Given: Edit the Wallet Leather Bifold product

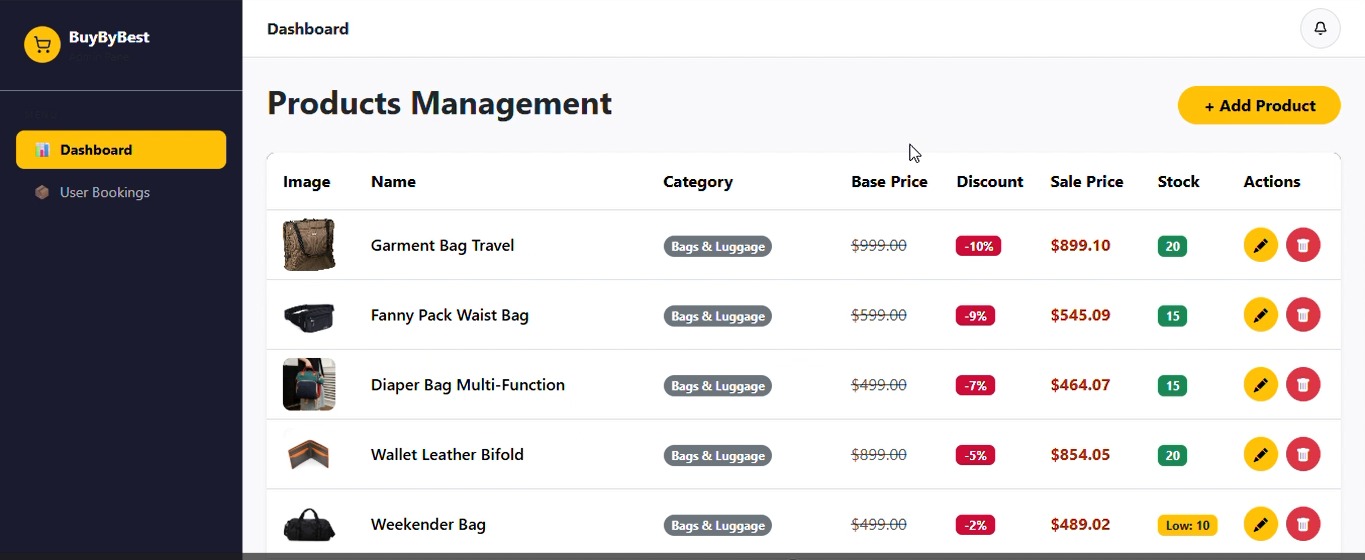Looking at the screenshot, I should coord(1261,454).
